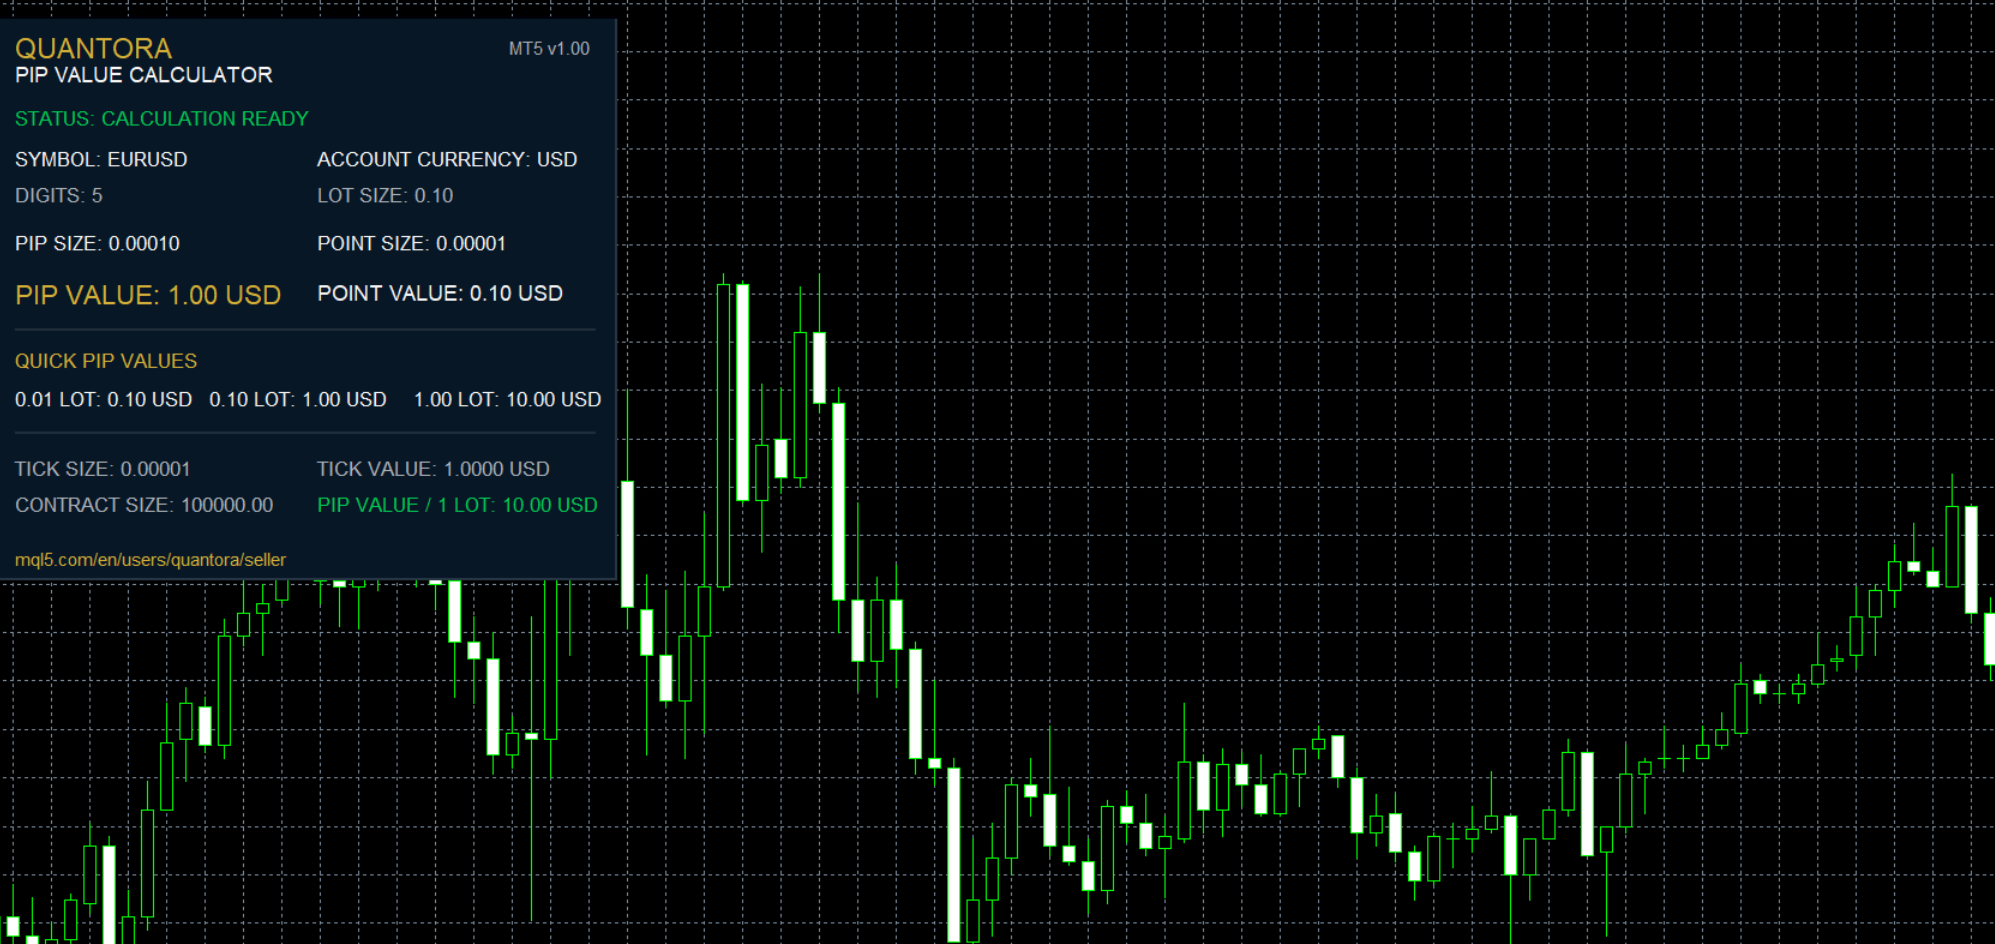Screen dimensions: 1995x944
Task: Click the DIGITS: 5 label
Action: point(59,196)
